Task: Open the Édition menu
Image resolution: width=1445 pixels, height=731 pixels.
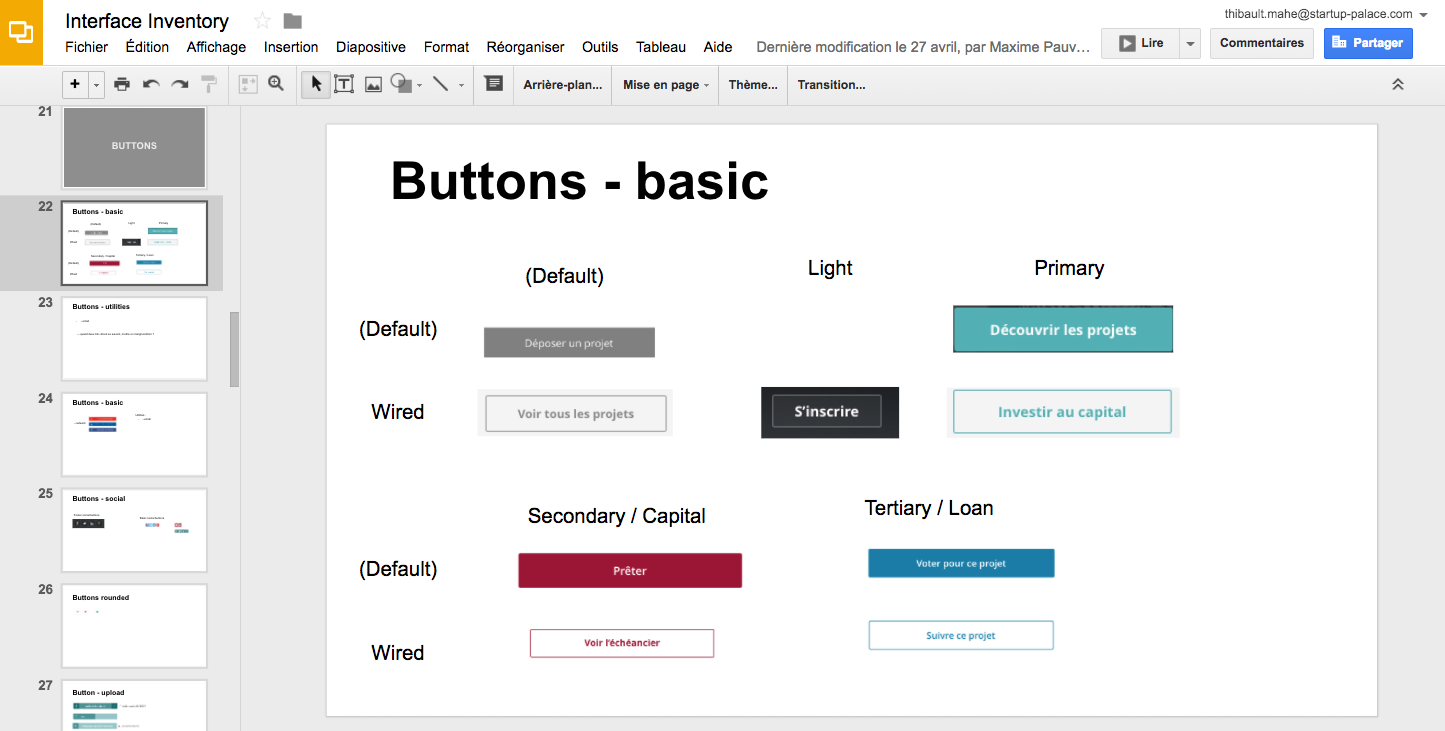Action: [x=147, y=47]
